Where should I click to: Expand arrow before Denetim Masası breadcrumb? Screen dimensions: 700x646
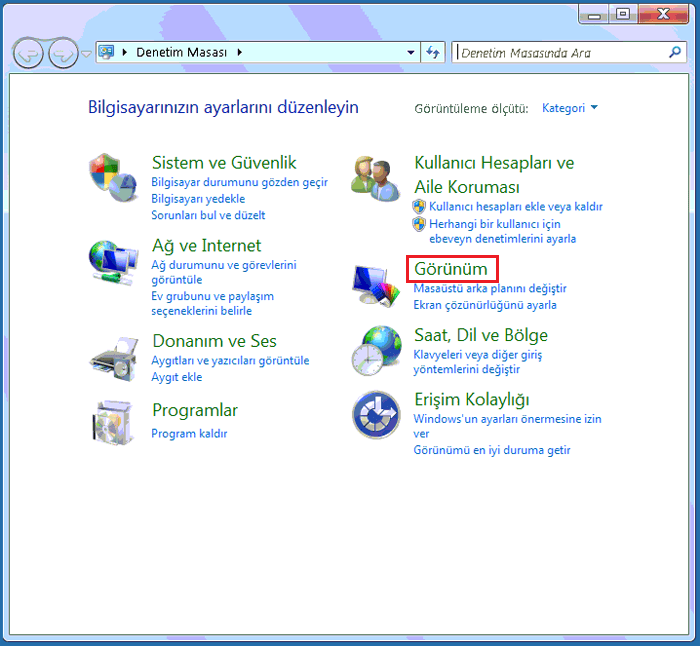pyautogui.click(x=125, y=52)
